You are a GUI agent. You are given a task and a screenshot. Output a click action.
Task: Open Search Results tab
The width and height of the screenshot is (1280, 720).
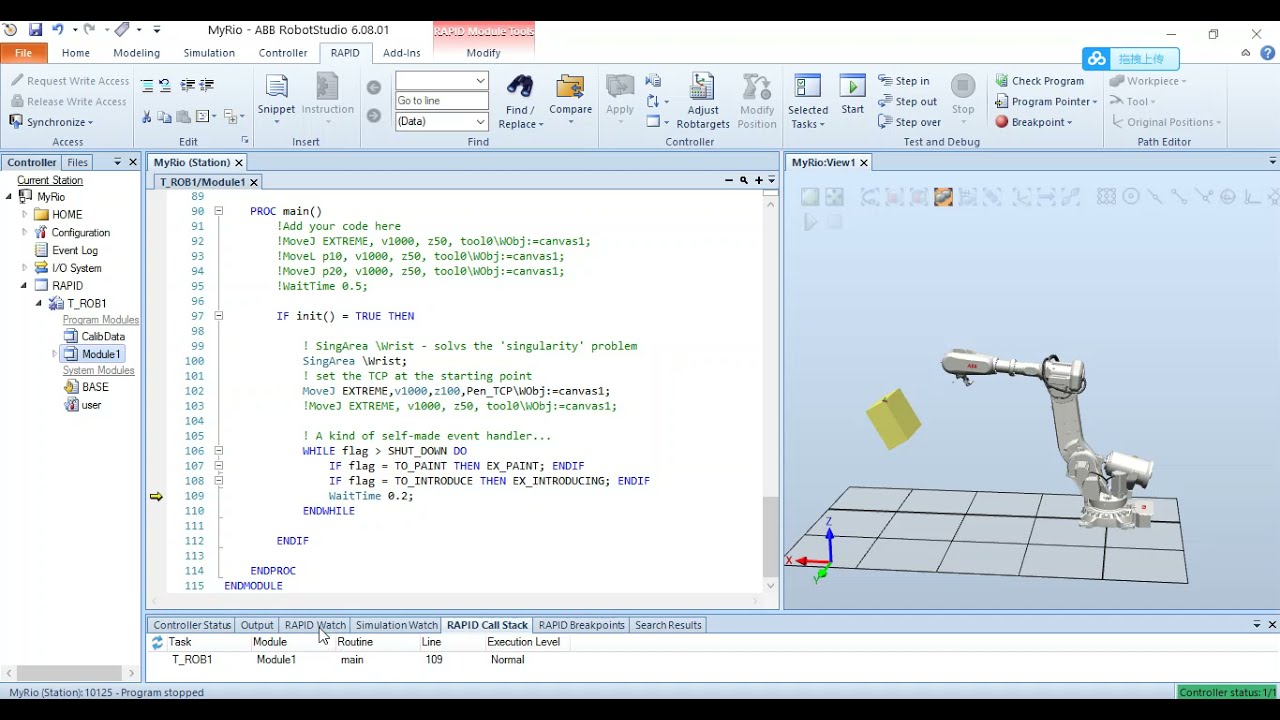pyautogui.click(x=668, y=625)
